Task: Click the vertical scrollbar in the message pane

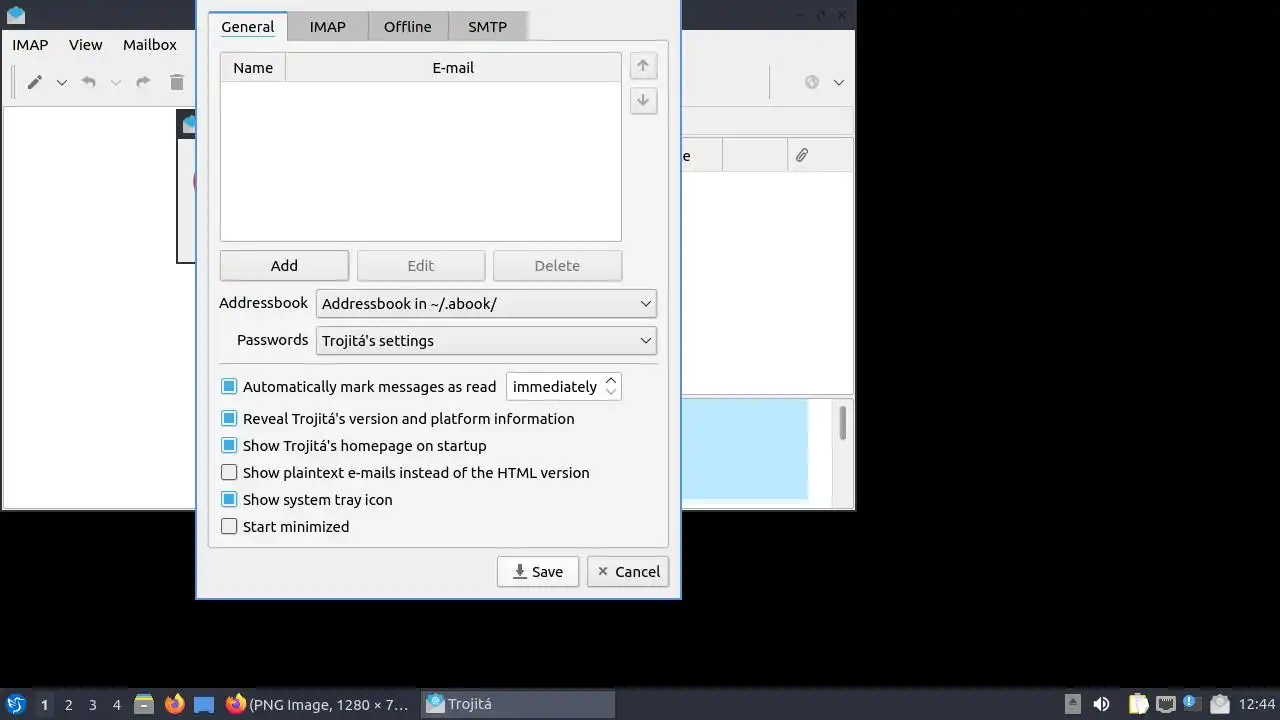Action: [x=843, y=422]
